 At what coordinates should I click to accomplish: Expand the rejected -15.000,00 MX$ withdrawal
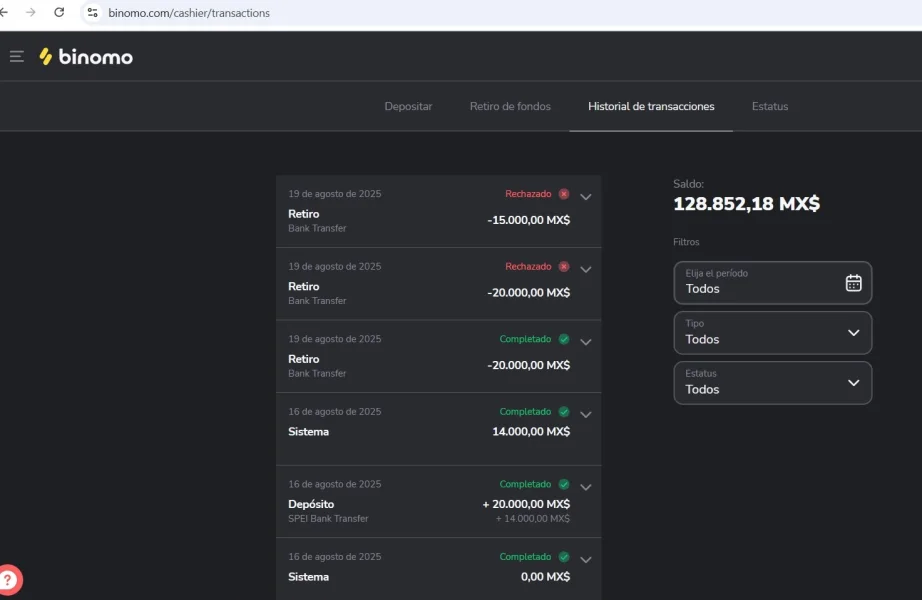586,197
